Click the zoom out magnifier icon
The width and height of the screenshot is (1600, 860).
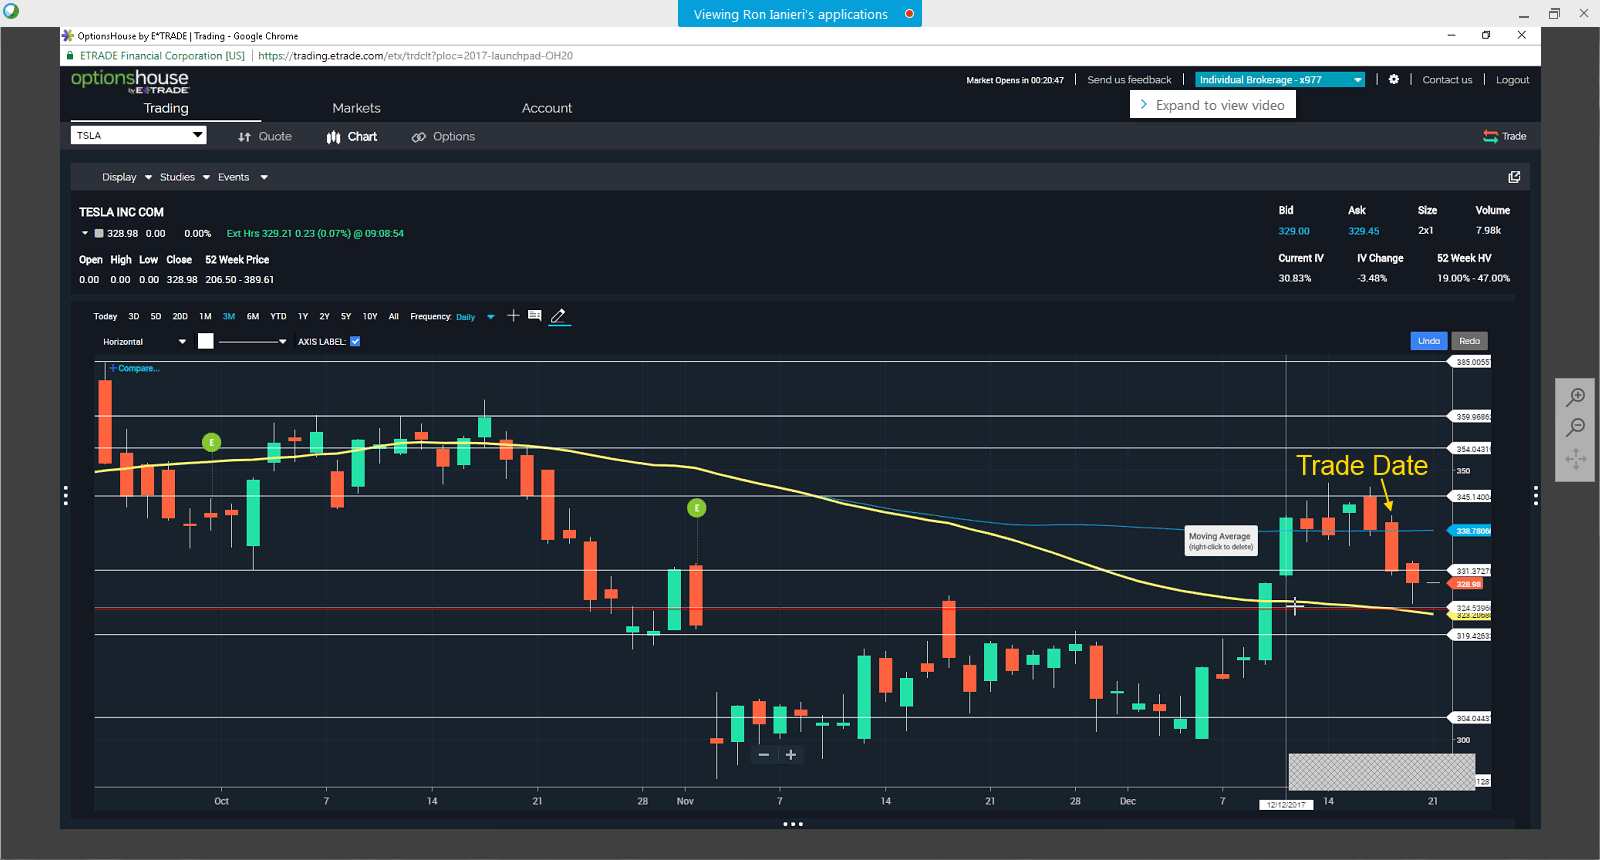[x=1576, y=427]
